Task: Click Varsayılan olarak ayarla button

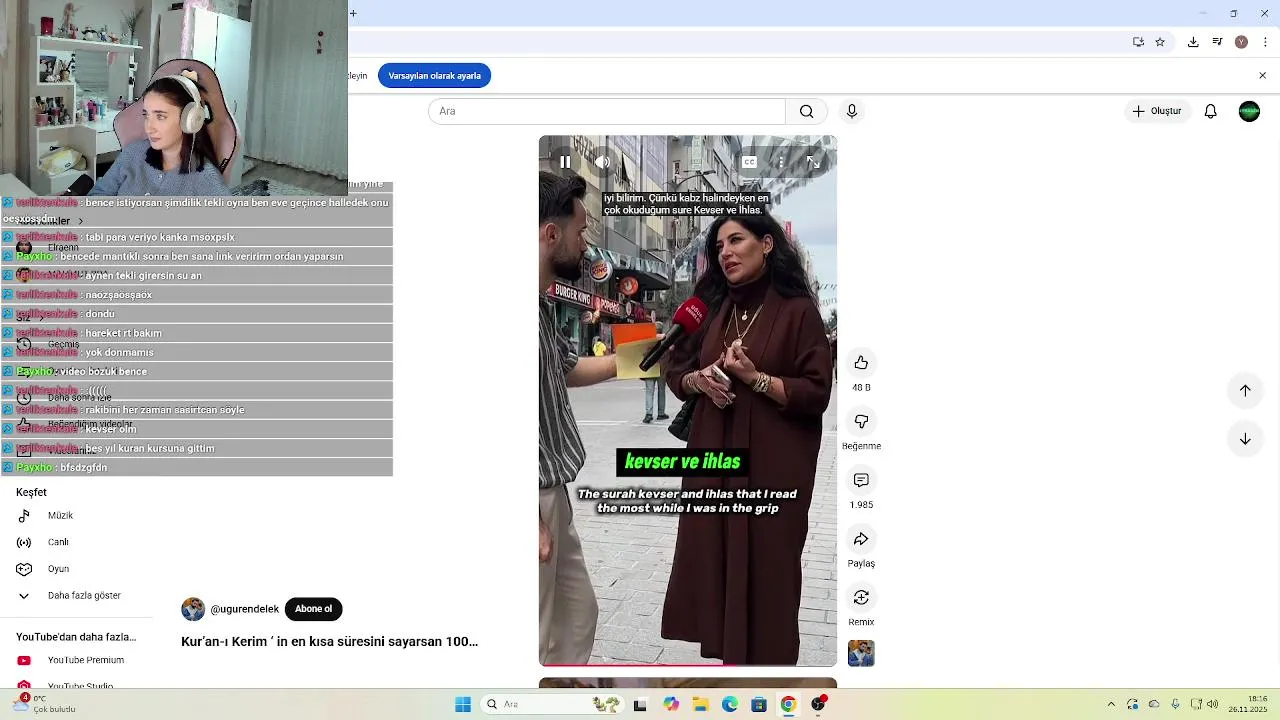Action: point(434,76)
